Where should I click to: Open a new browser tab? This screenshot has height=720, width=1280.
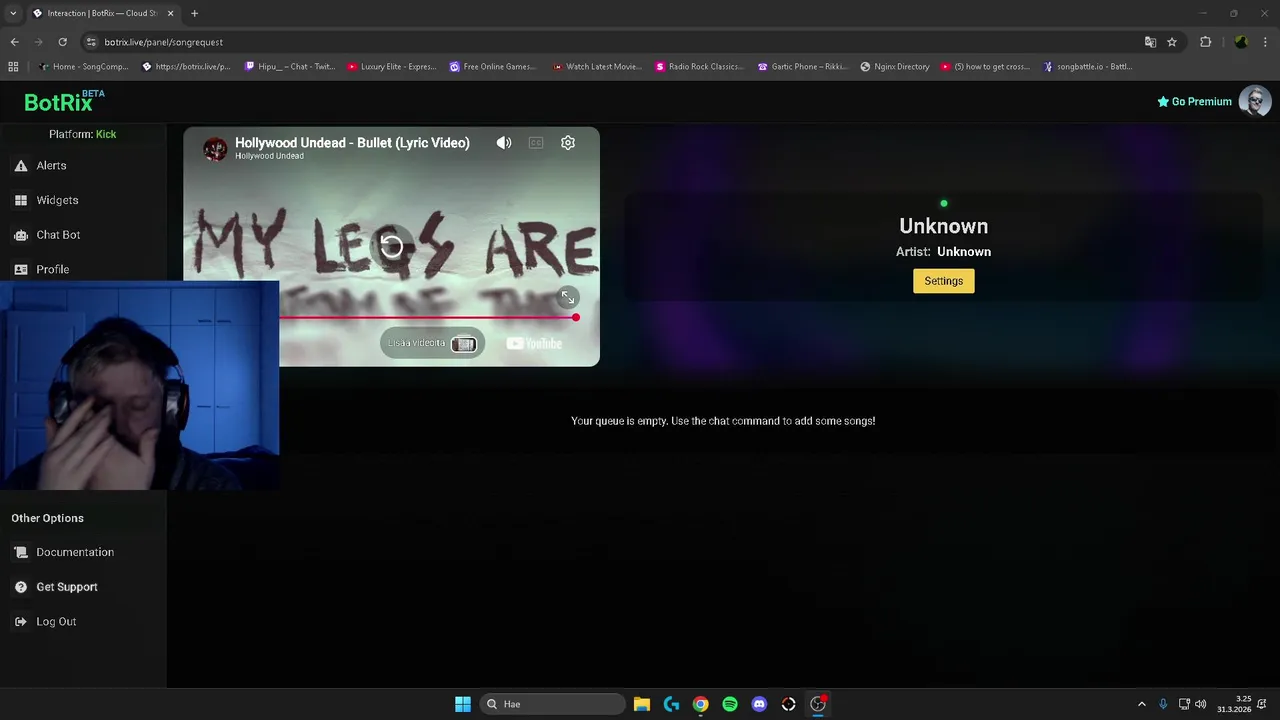[194, 13]
